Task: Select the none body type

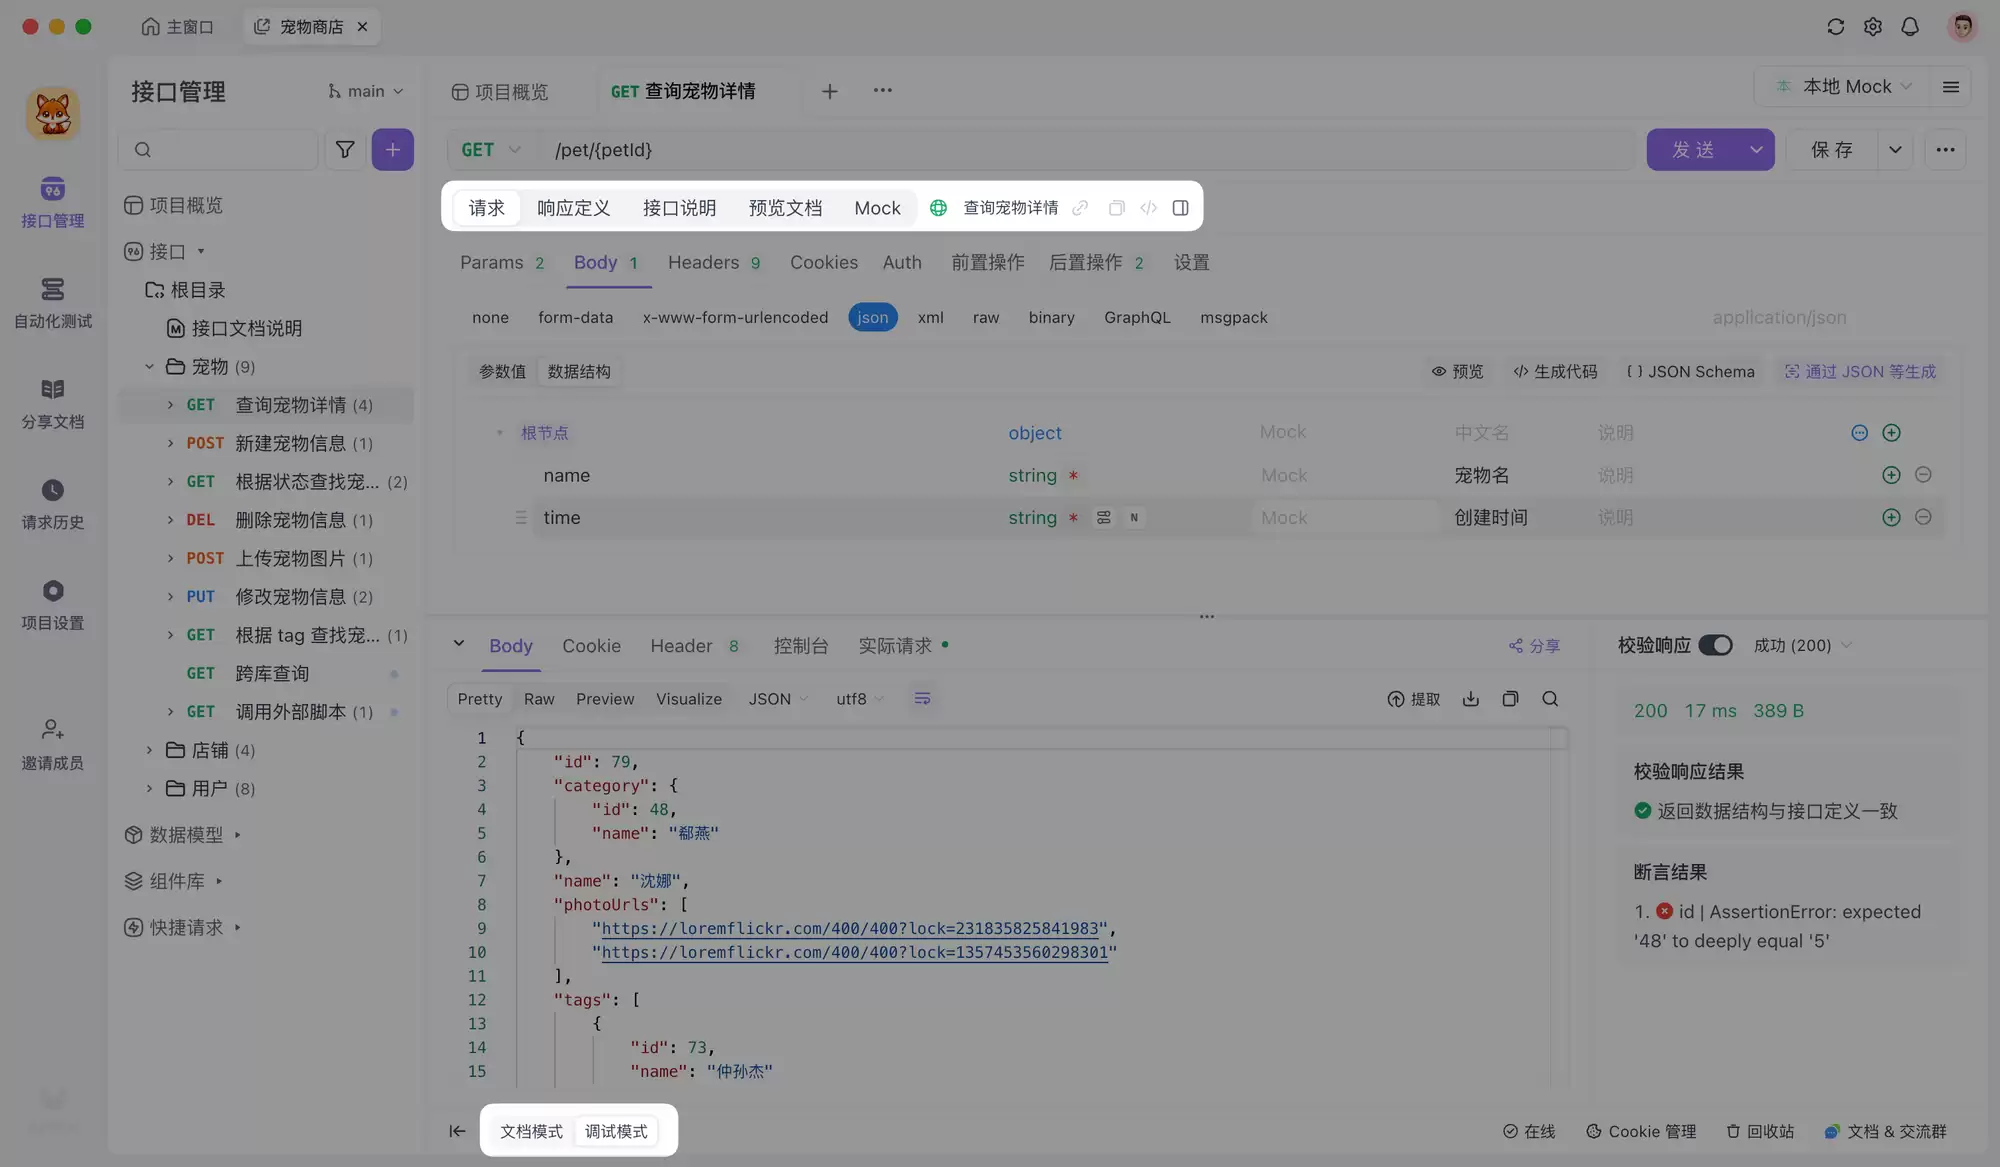Action: pyautogui.click(x=490, y=317)
